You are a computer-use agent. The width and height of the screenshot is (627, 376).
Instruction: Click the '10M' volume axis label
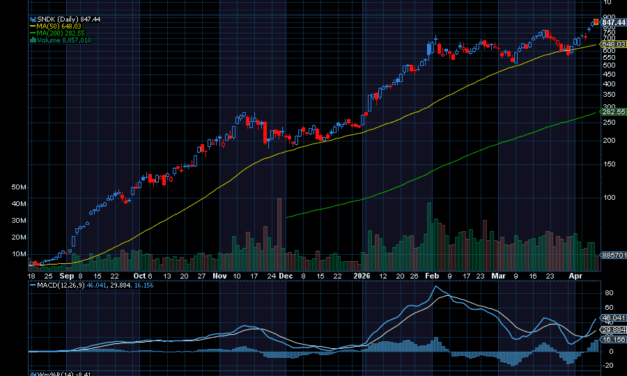19,254
